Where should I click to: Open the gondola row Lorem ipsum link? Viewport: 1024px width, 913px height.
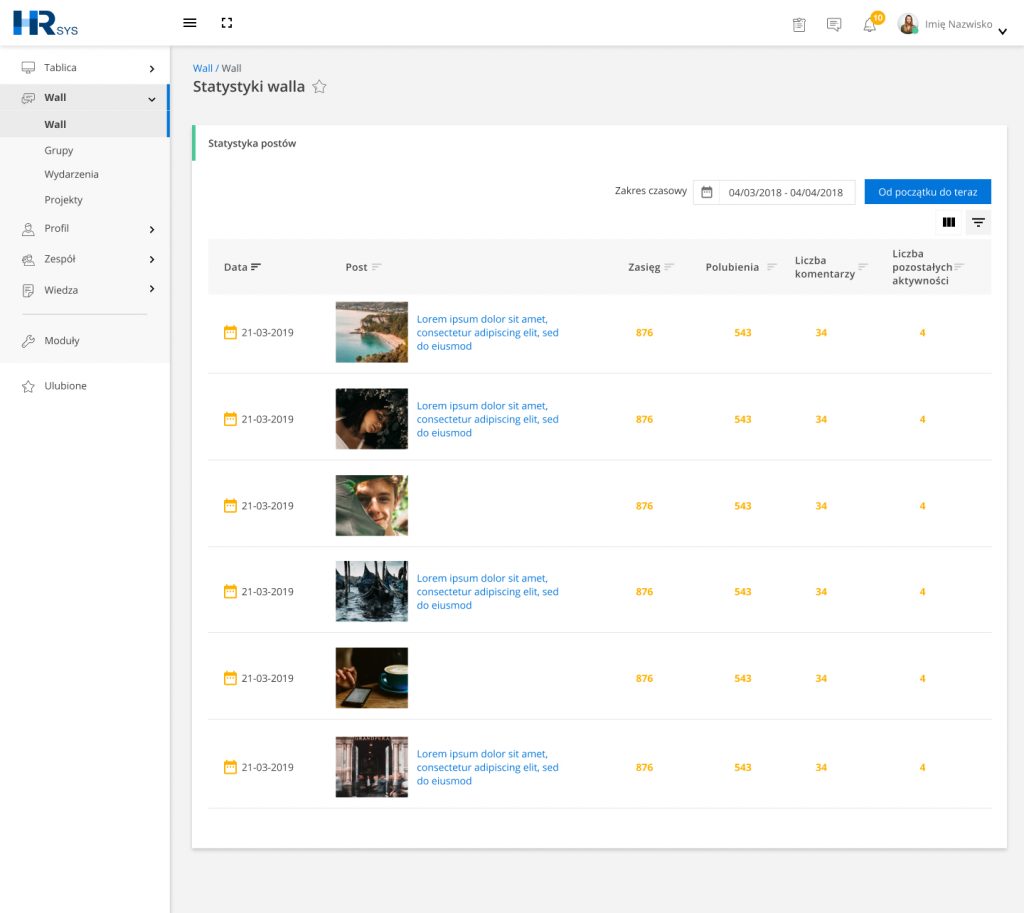487,592
